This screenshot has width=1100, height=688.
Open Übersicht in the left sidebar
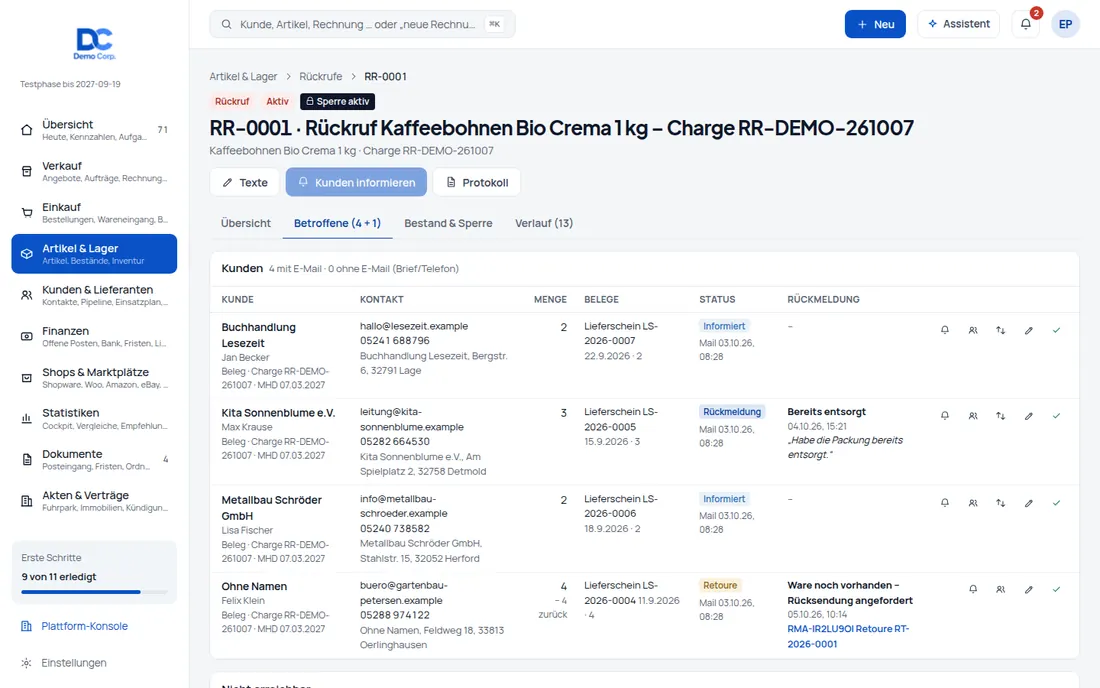[94, 130]
